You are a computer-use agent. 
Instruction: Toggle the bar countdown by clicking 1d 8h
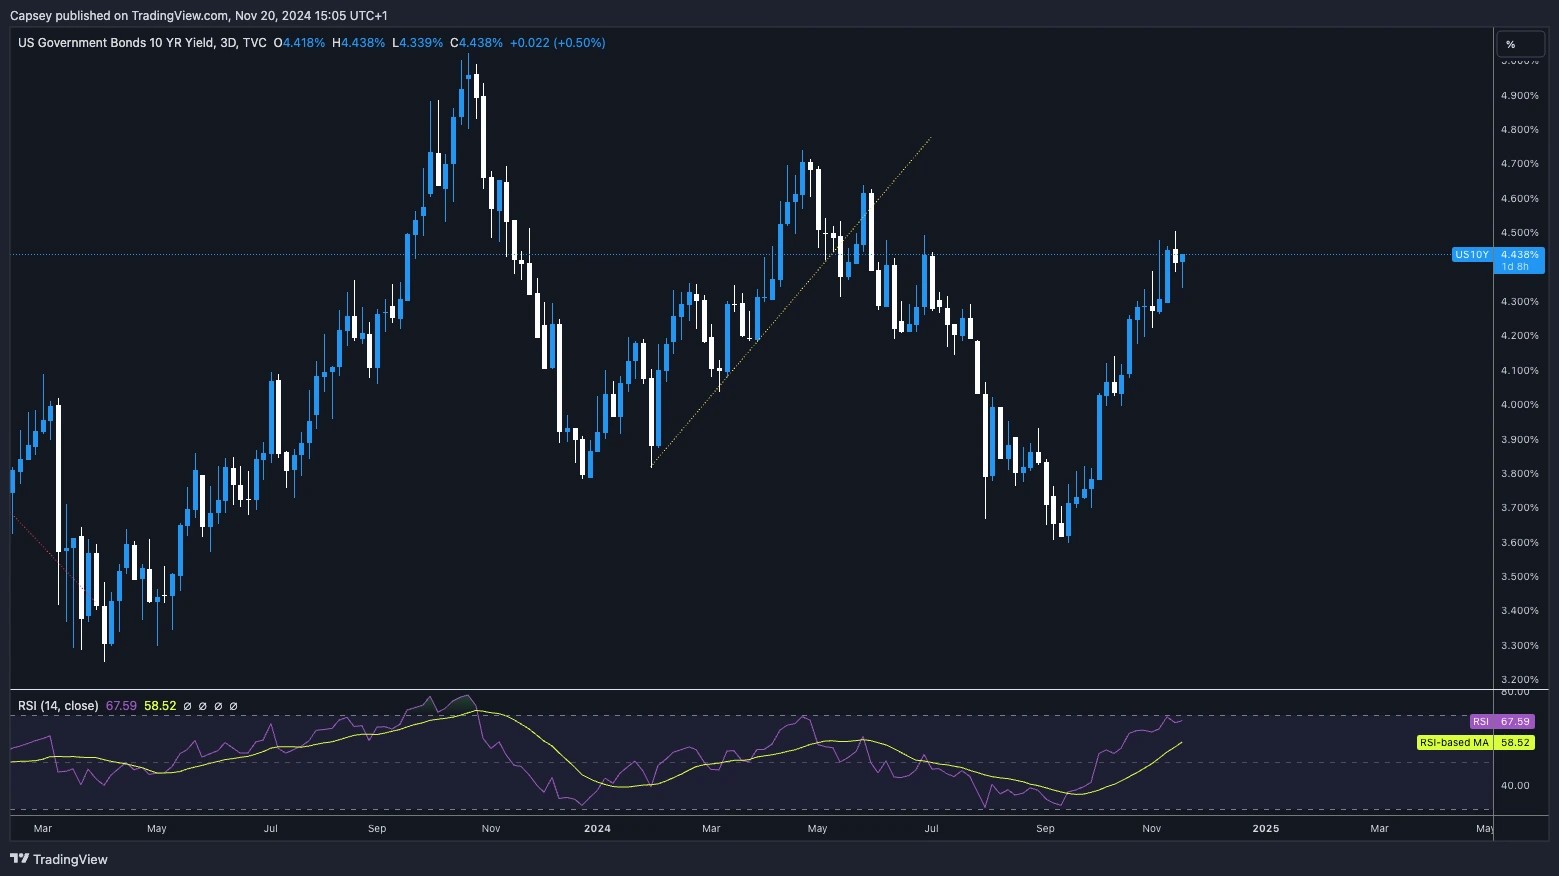(x=1517, y=267)
